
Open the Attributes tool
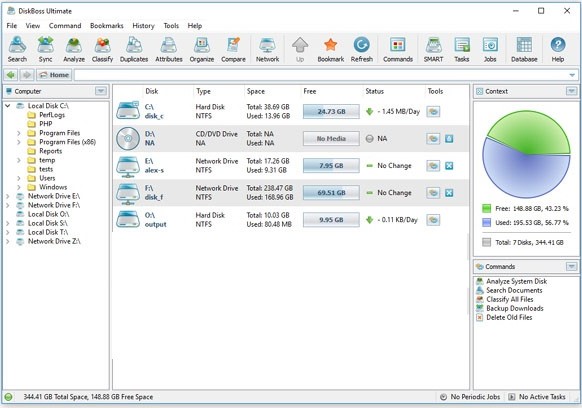tap(169, 49)
